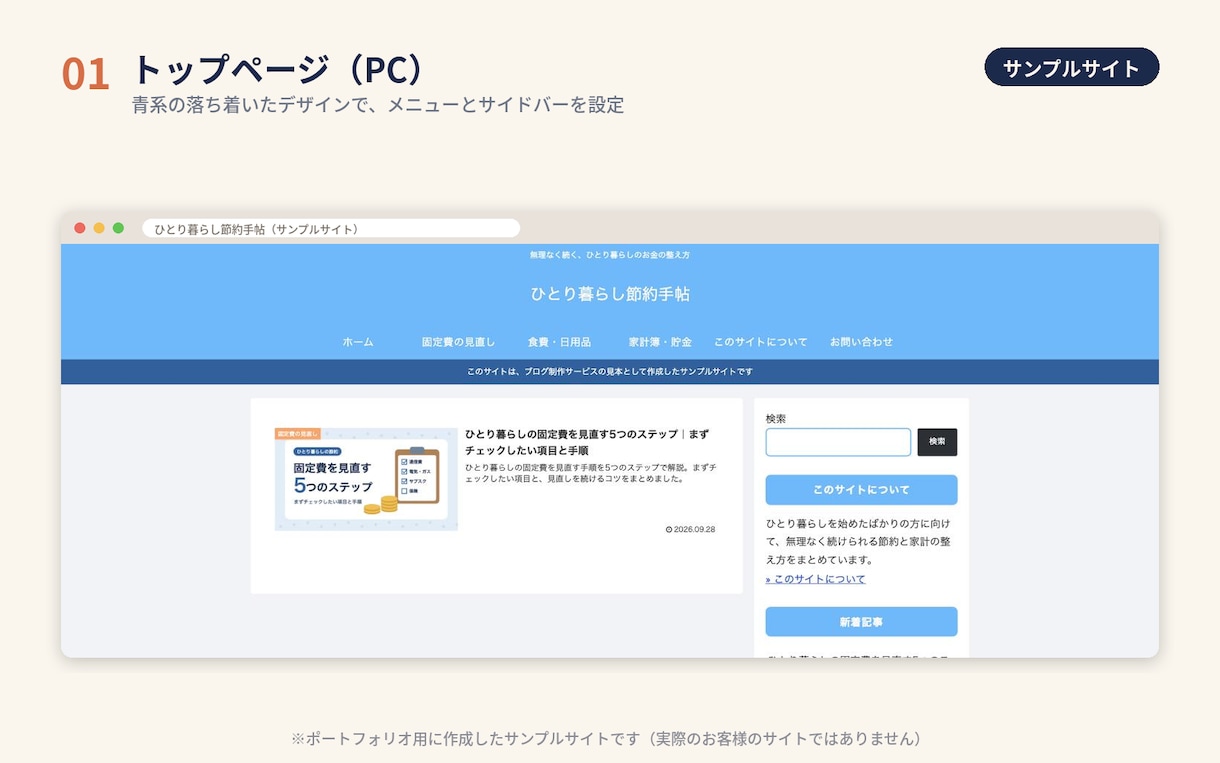Click the orange 固定費の見直し category label

pyautogui.click(x=298, y=434)
